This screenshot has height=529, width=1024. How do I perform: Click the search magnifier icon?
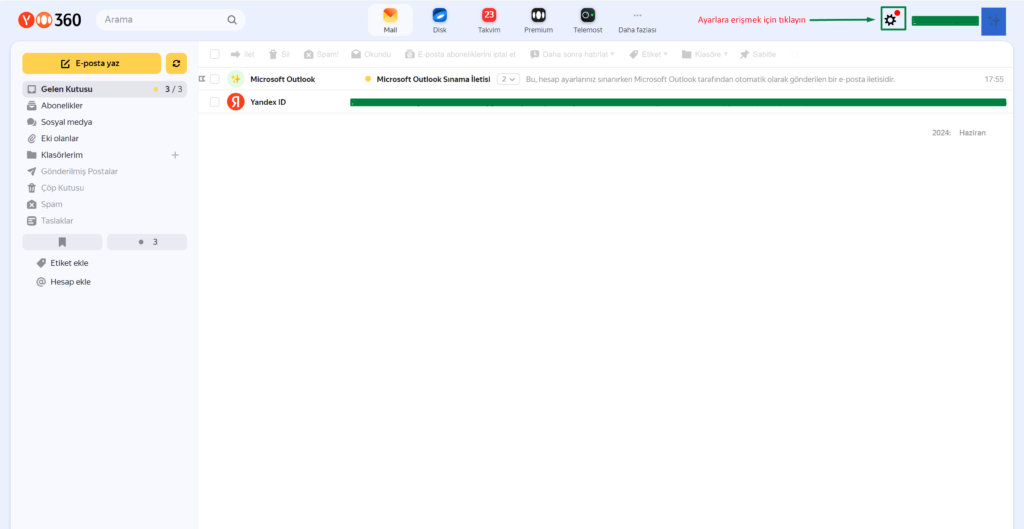(232, 19)
